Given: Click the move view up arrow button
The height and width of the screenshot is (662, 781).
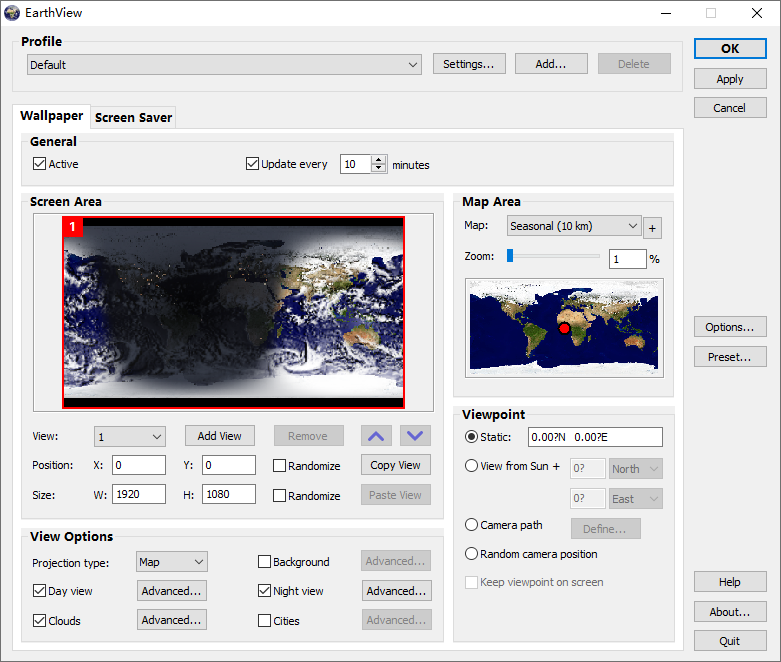Looking at the screenshot, I should [375, 436].
